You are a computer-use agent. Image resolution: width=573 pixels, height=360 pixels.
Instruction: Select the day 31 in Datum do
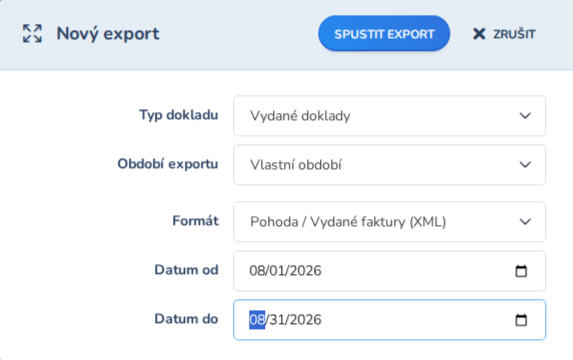pyautogui.click(x=276, y=320)
